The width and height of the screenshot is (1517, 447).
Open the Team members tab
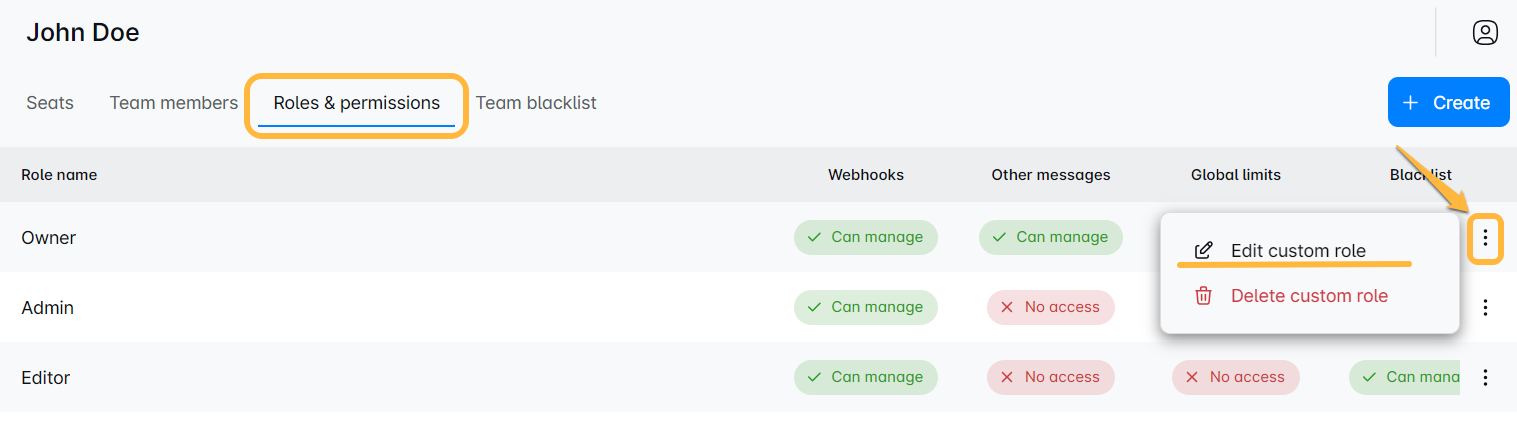click(174, 103)
